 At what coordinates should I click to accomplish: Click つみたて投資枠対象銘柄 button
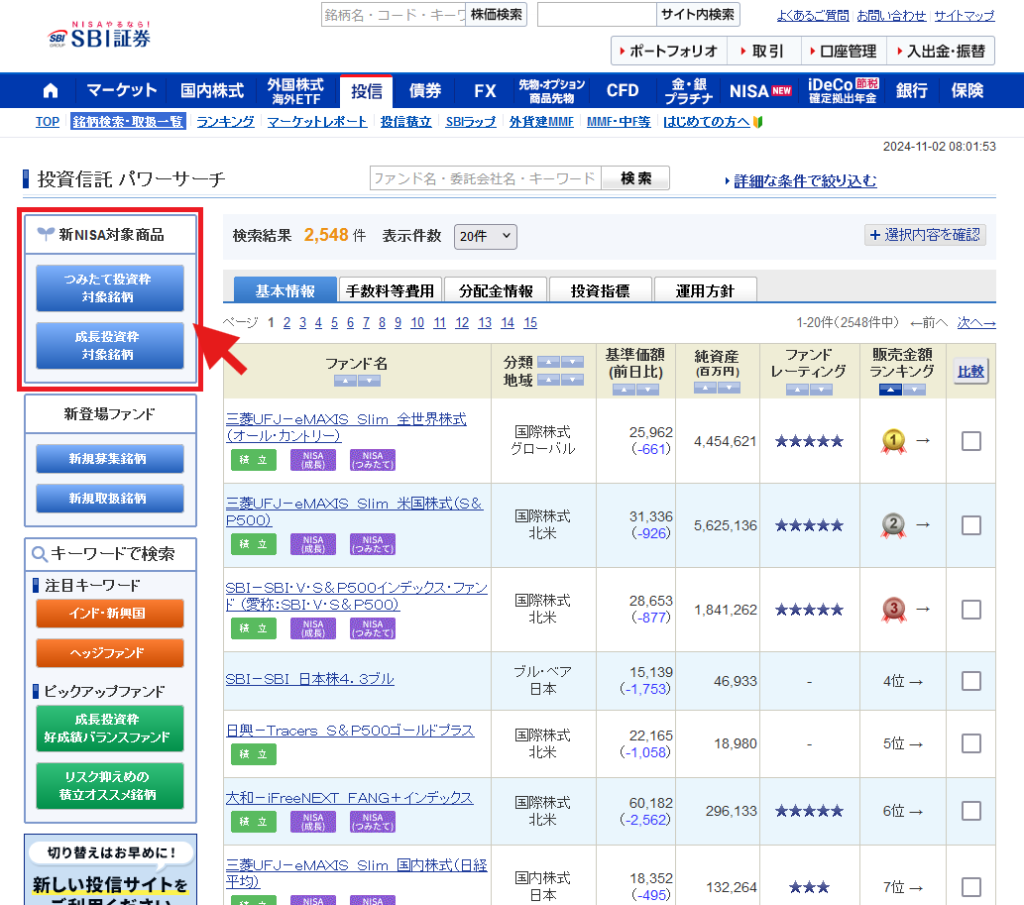pyautogui.click(x=110, y=288)
